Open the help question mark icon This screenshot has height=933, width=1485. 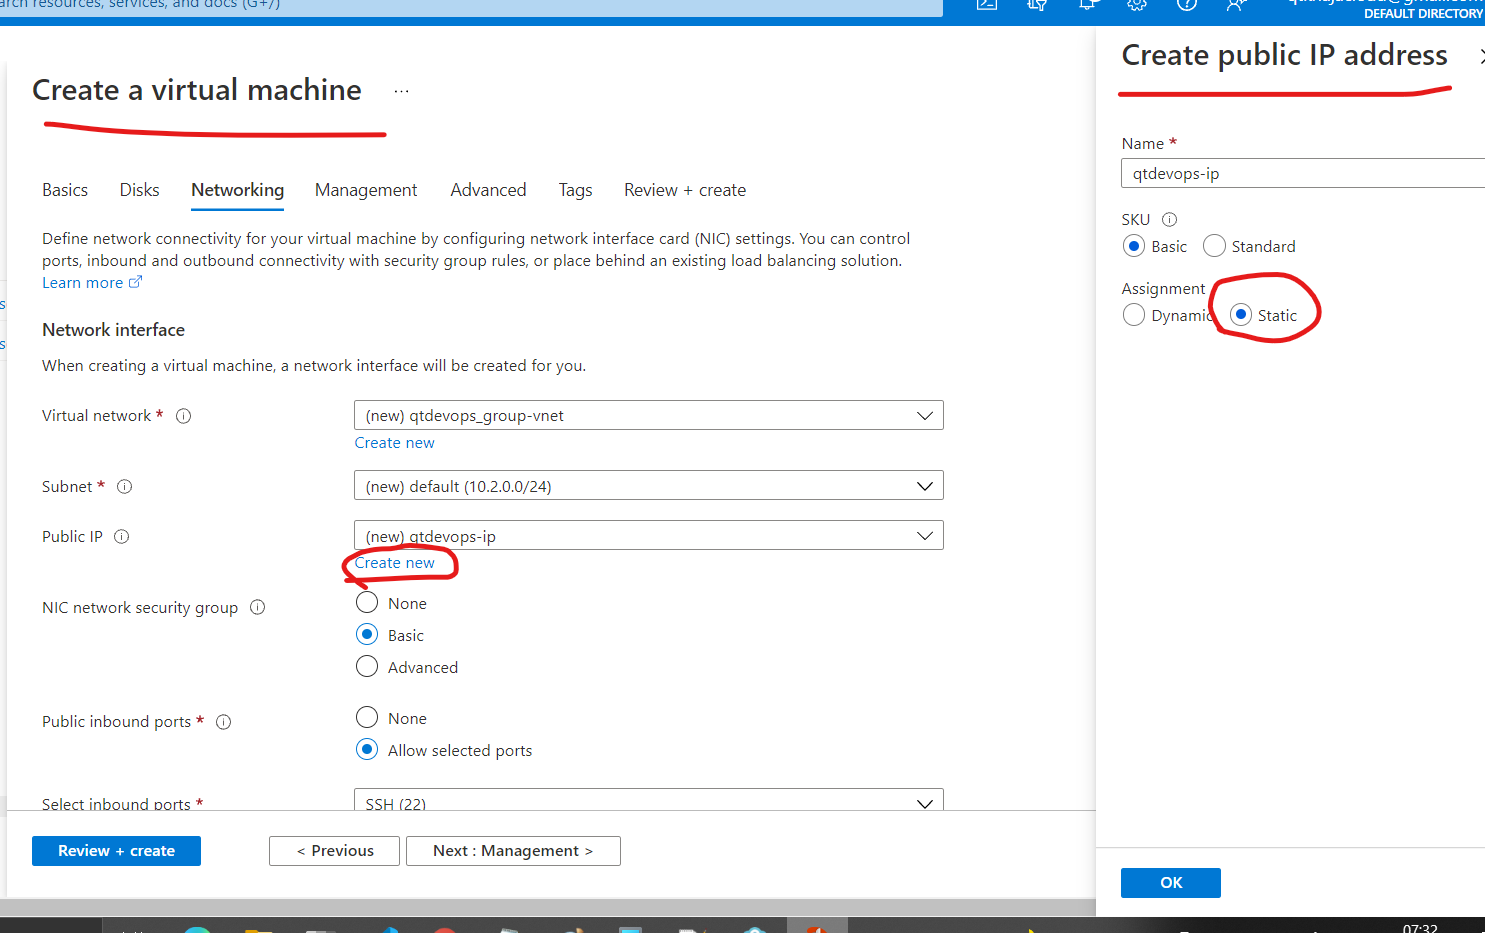coord(1187,4)
